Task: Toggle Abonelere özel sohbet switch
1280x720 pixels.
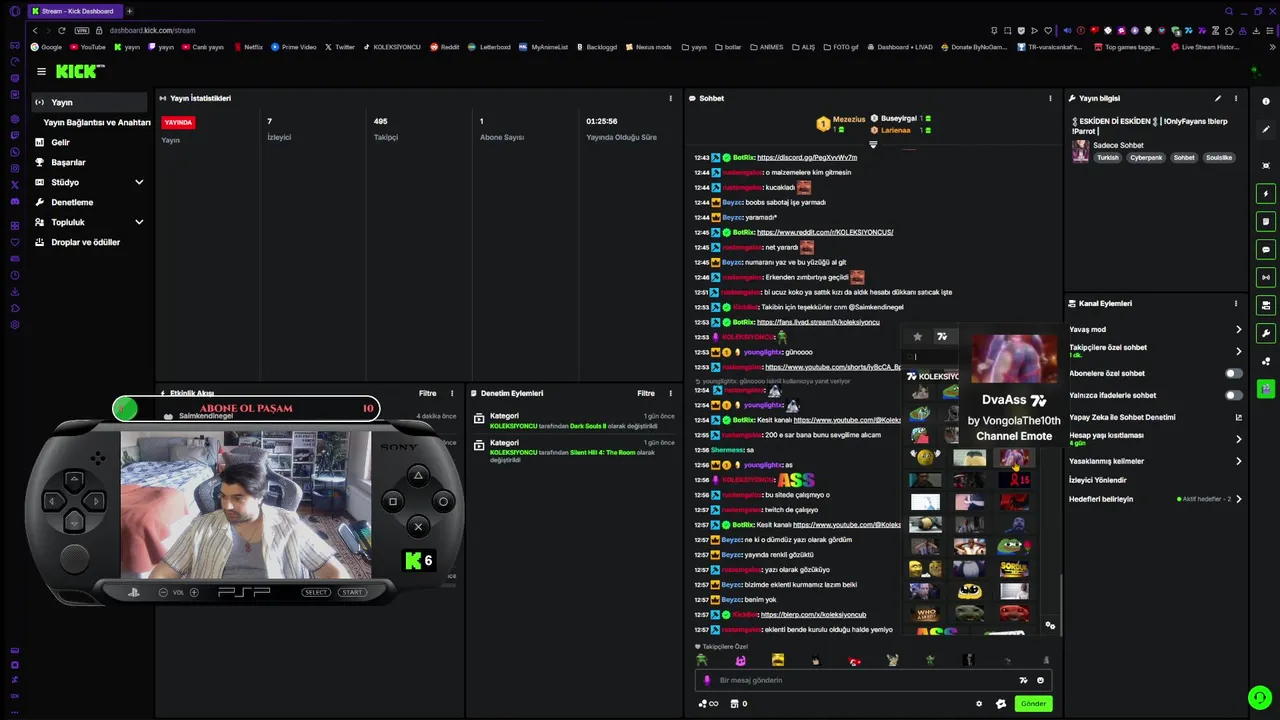Action: click(x=1234, y=373)
